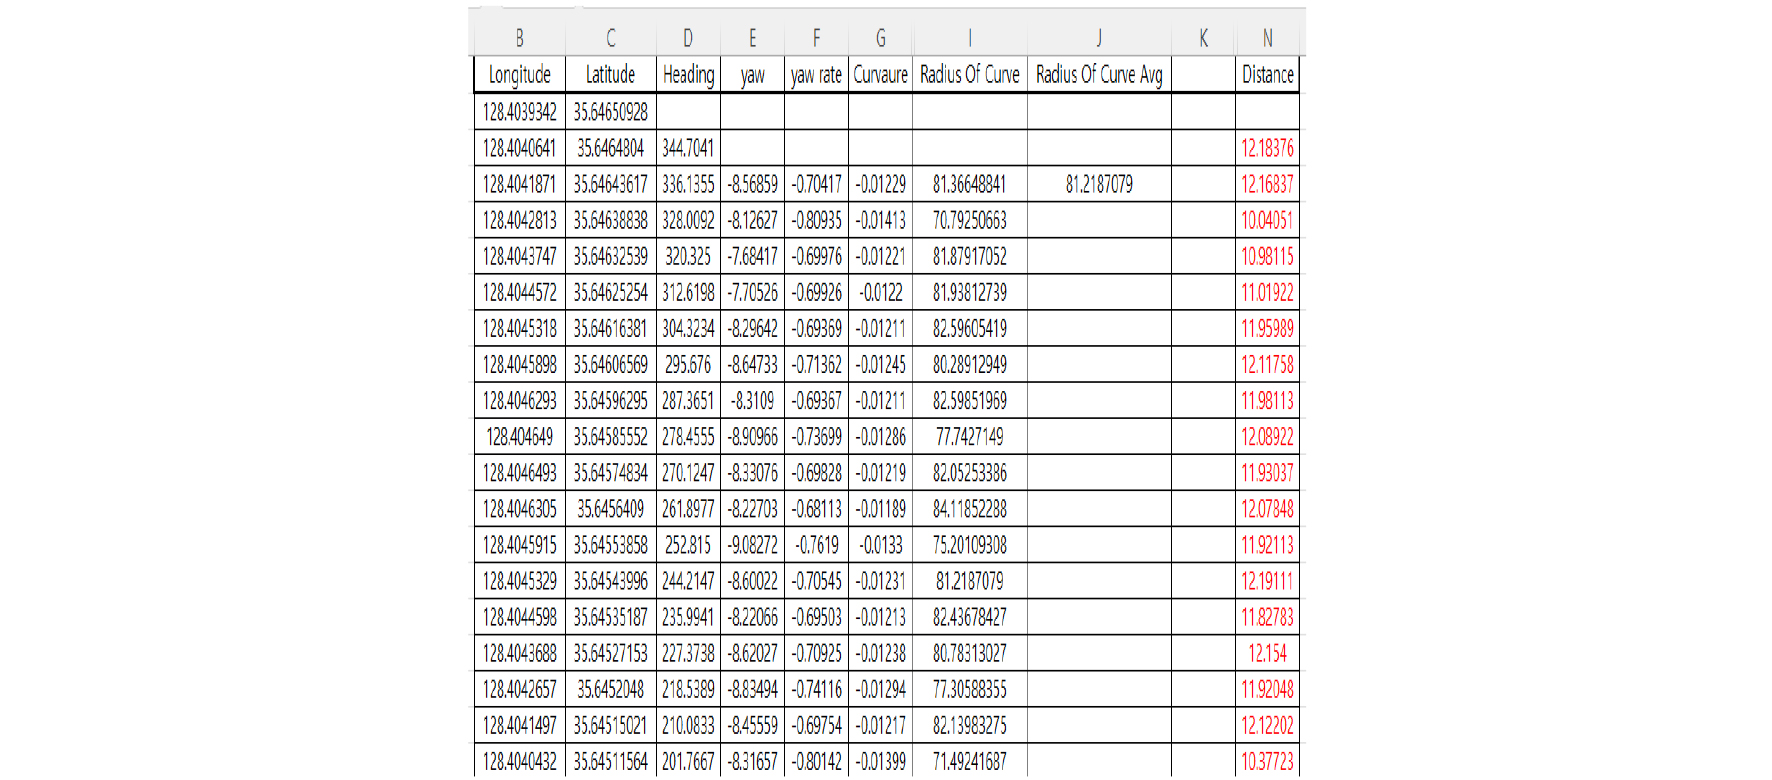Select heading value 344.7041
Screen dimensions: 1772x780
click(688, 148)
